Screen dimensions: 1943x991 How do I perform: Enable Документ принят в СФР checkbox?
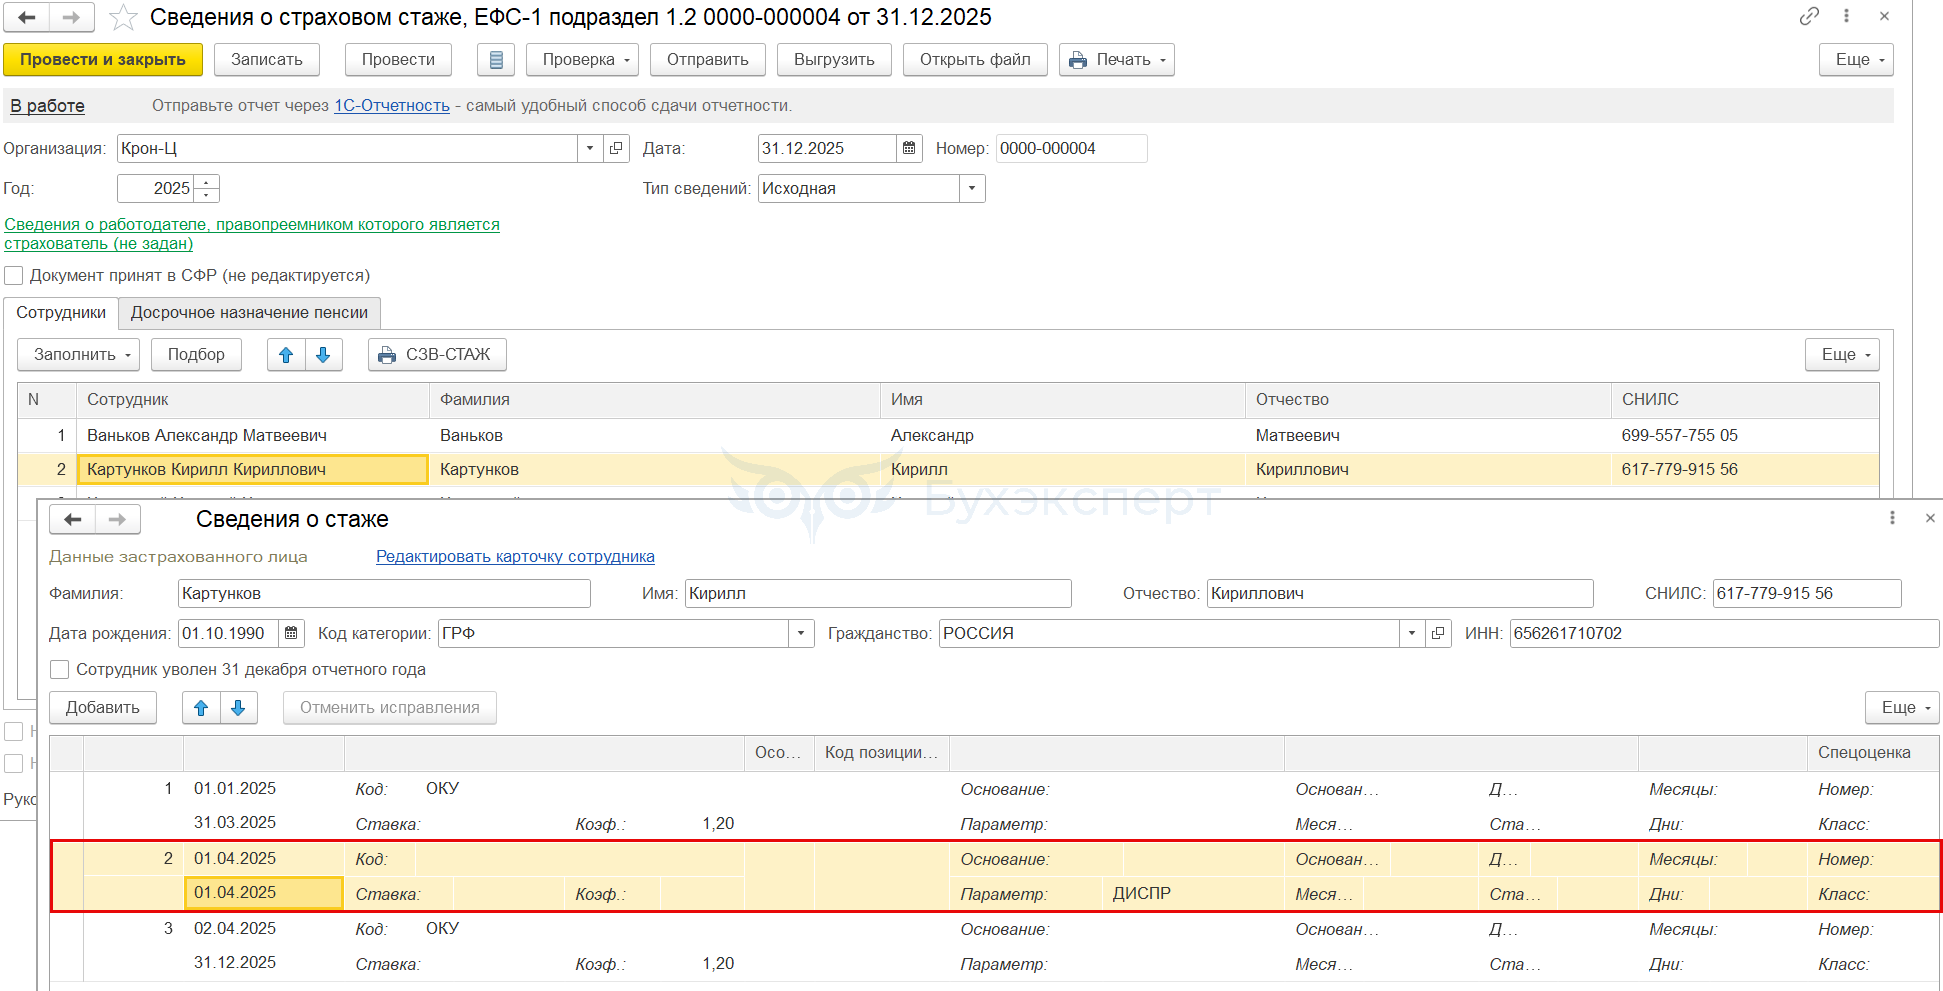[14, 276]
